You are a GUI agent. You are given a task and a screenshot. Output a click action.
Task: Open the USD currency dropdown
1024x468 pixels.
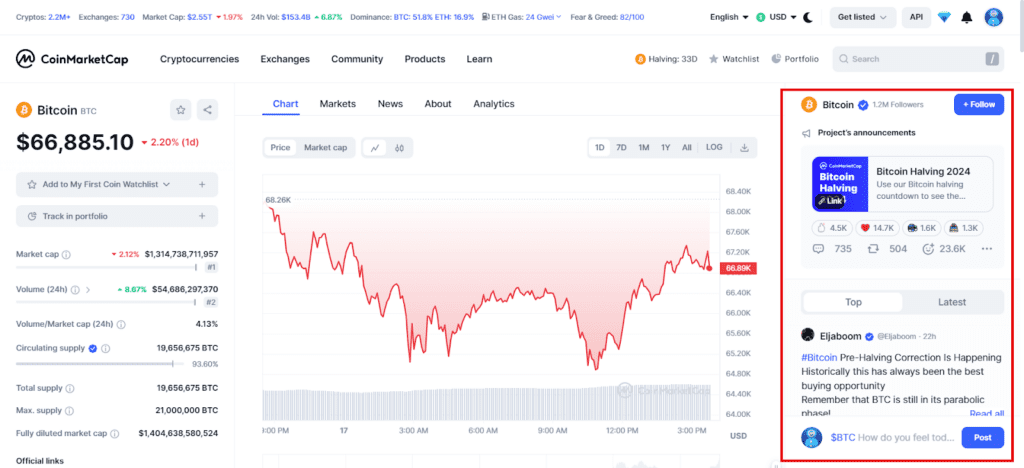[776, 17]
